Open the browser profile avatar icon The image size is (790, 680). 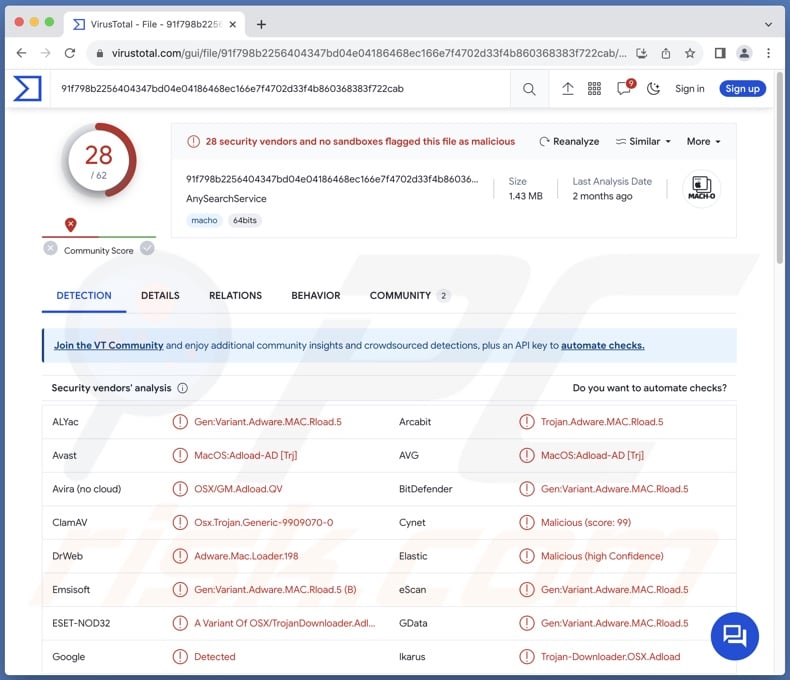[x=744, y=53]
